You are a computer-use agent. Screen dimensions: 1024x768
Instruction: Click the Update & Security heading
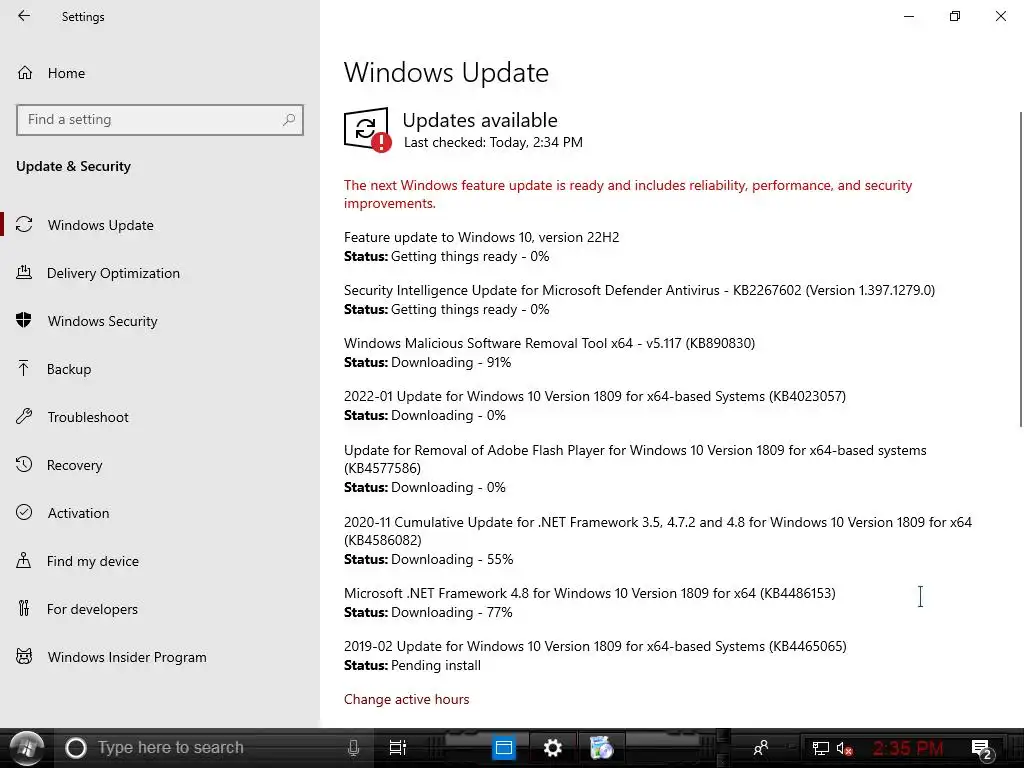tap(73, 167)
